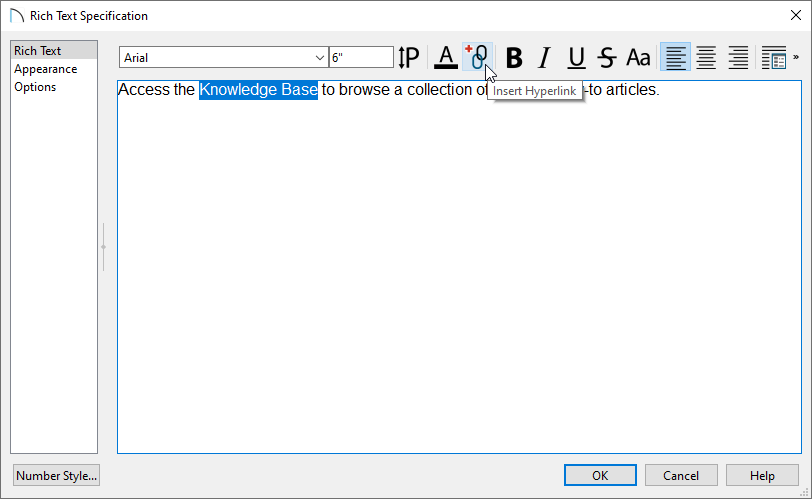Click the Number Style... button
The height and width of the screenshot is (499, 812).
tap(56, 475)
